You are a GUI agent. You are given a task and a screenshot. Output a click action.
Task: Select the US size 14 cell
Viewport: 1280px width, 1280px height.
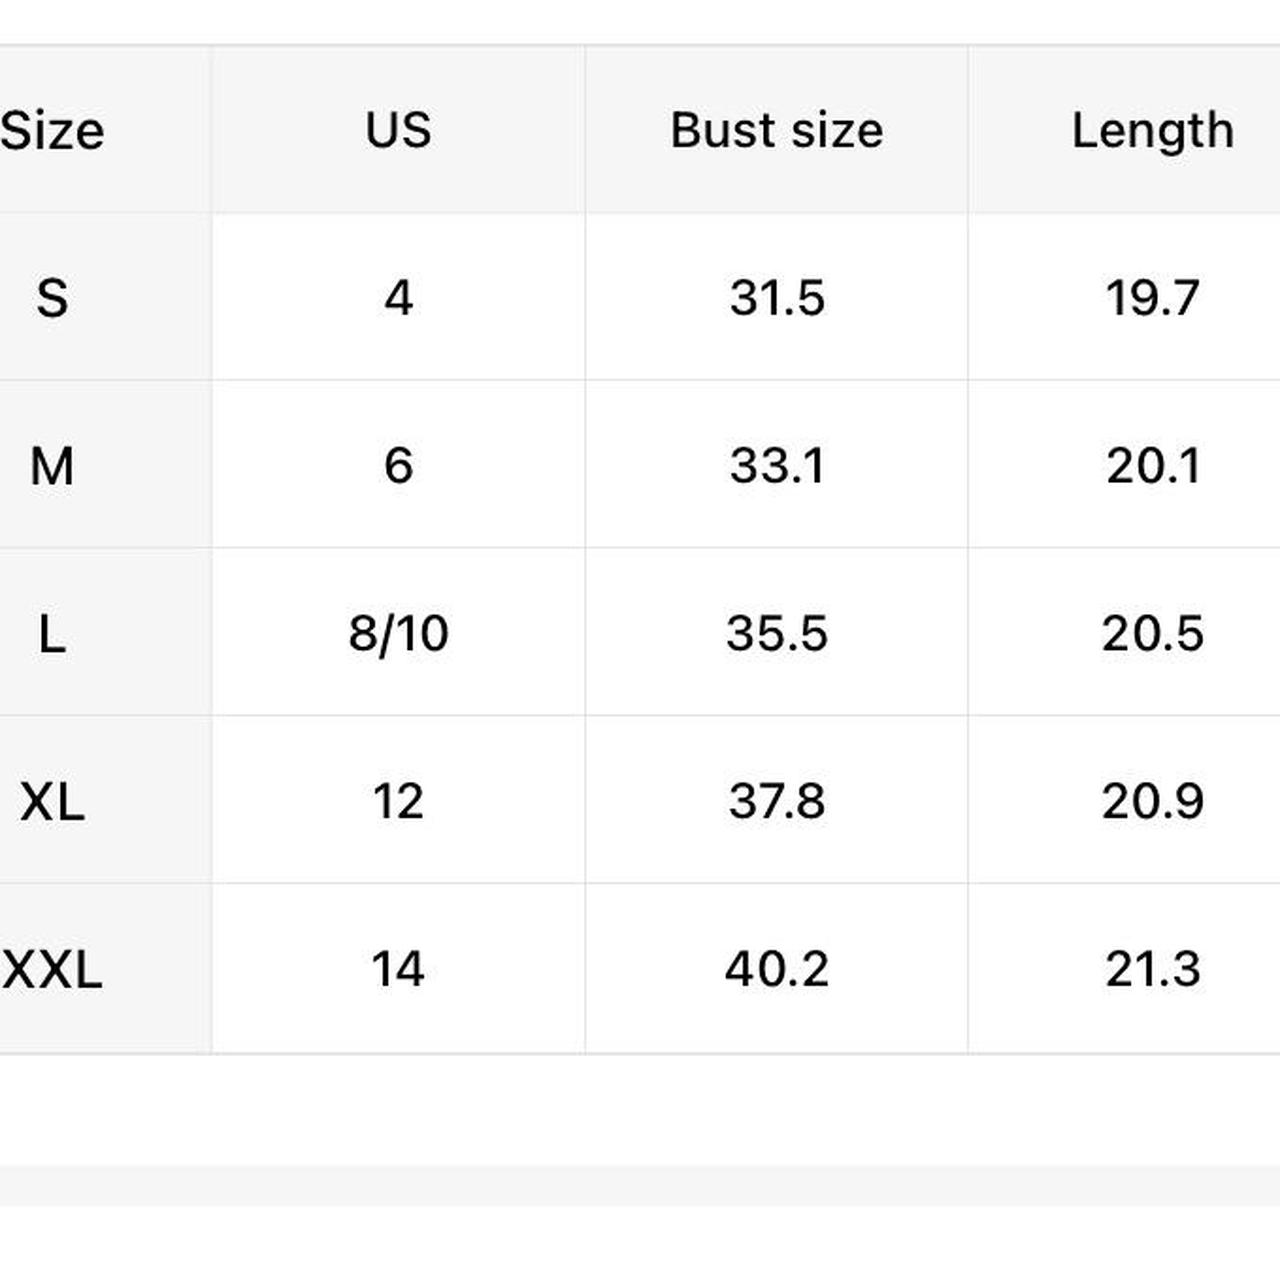[398, 969]
